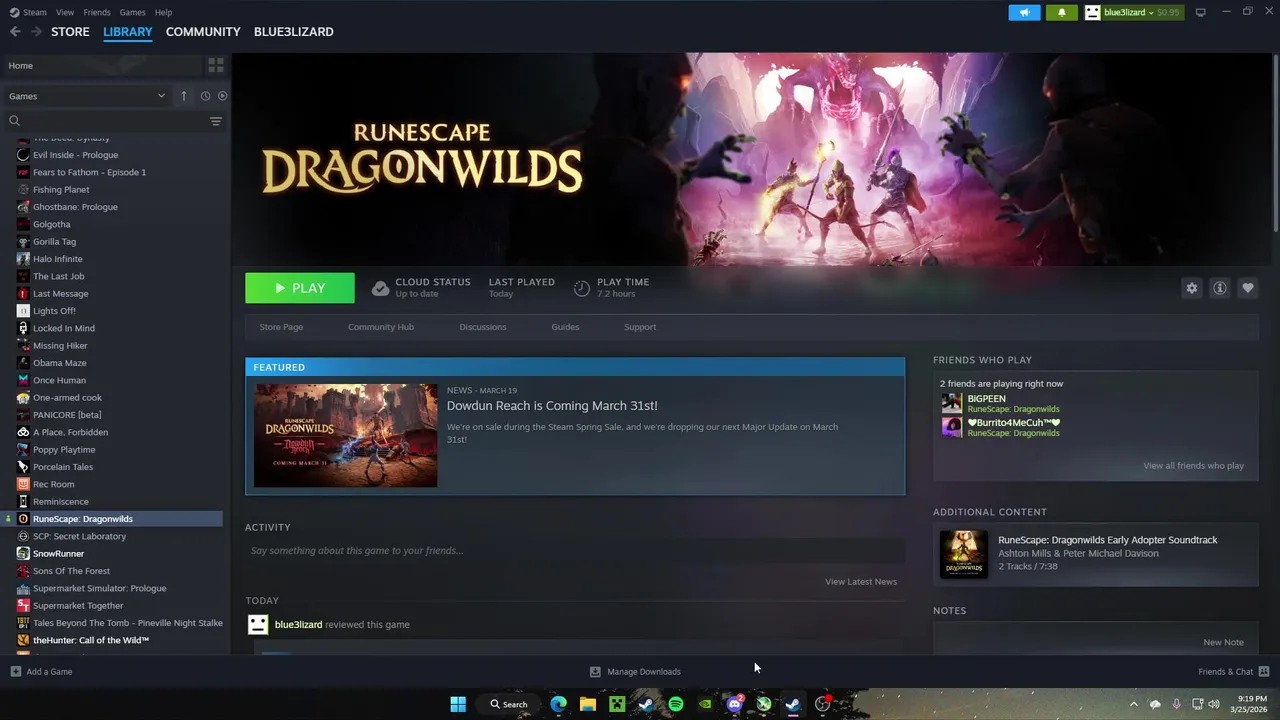Click the main page vertical scrollbar
The height and width of the screenshot is (720, 1280).
pos(1274,145)
